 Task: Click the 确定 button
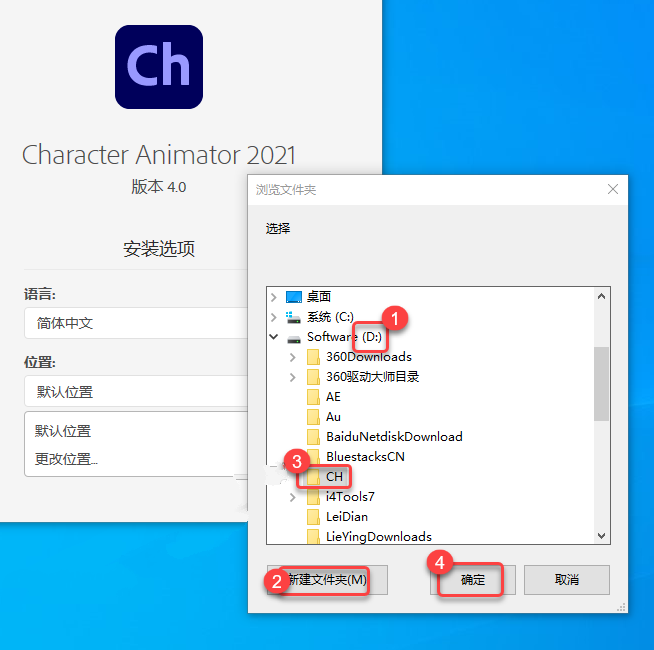coord(473,579)
